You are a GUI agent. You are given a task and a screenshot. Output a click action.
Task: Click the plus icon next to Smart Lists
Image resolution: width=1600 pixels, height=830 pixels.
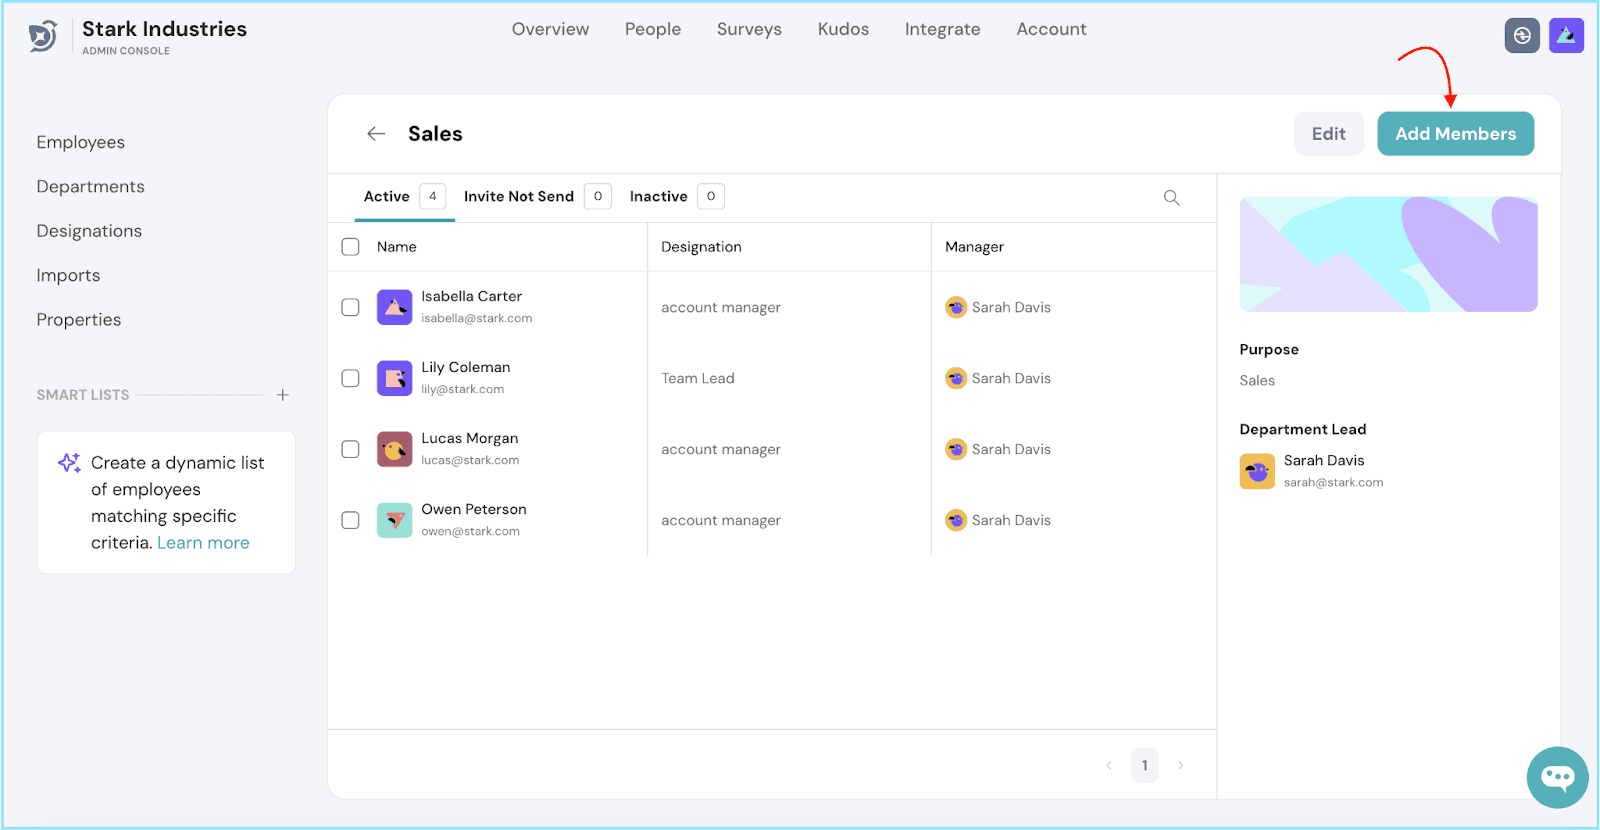[283, 395]
